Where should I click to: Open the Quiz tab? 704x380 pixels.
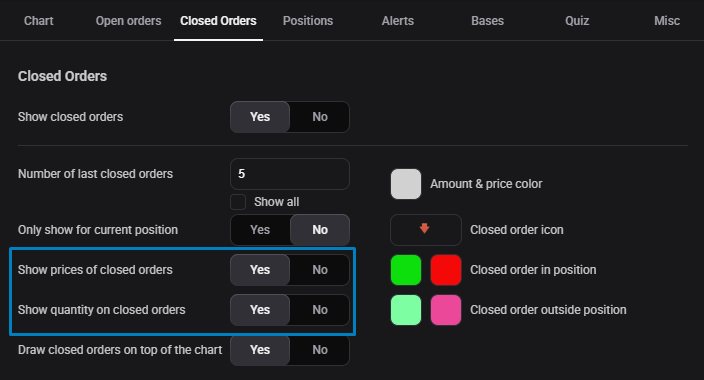point(577,21)
